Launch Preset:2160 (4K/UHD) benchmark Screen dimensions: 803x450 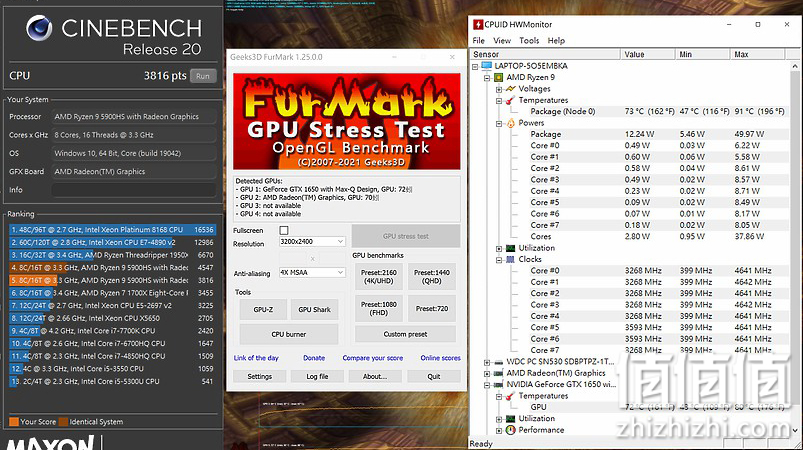point(378,276)
